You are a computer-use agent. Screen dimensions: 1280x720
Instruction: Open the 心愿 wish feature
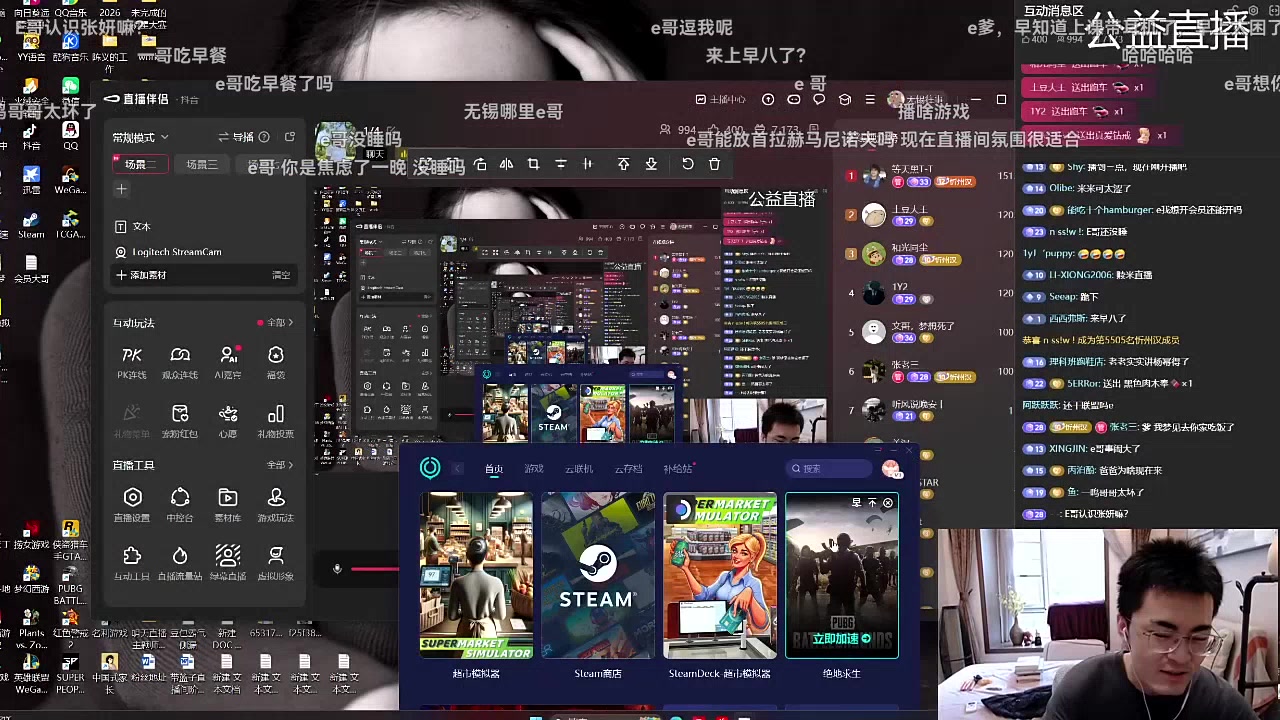coord(228,421)
